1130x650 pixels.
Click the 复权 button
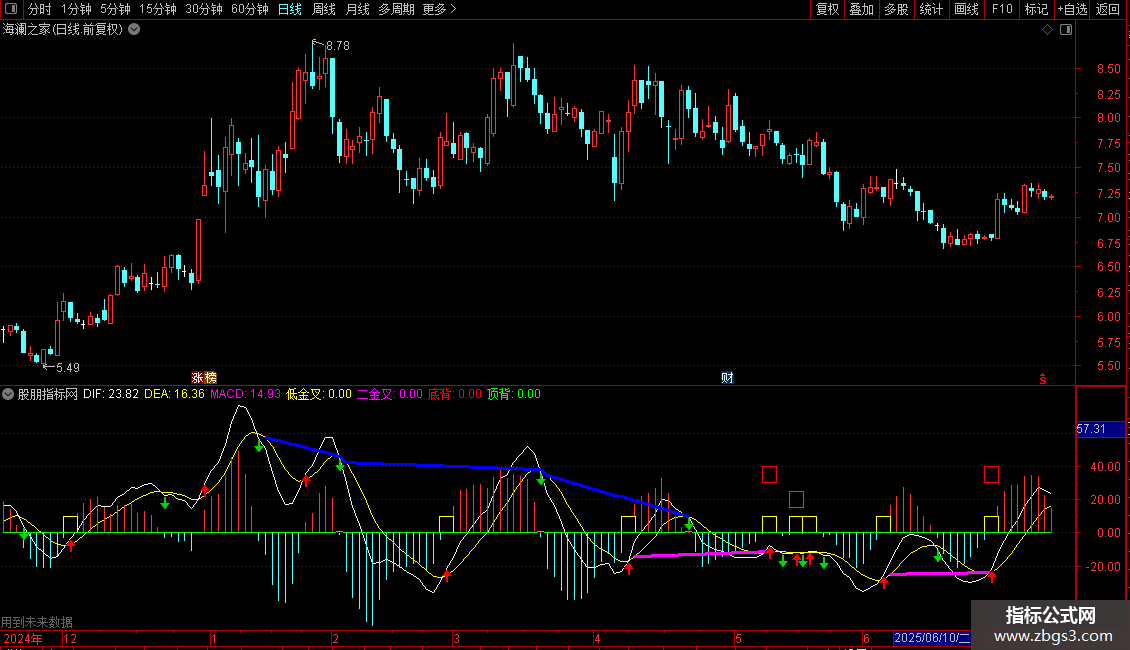(827, 10)
